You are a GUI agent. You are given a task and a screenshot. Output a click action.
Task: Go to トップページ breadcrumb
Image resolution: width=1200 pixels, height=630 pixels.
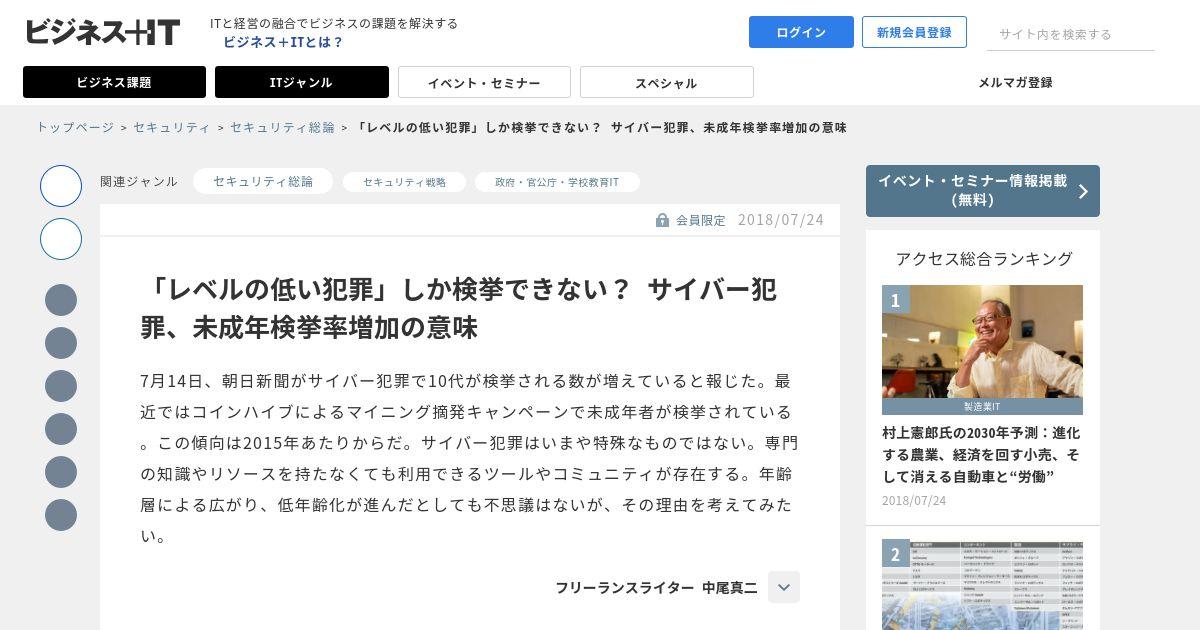pyautogui.click(x=75, y=127)
